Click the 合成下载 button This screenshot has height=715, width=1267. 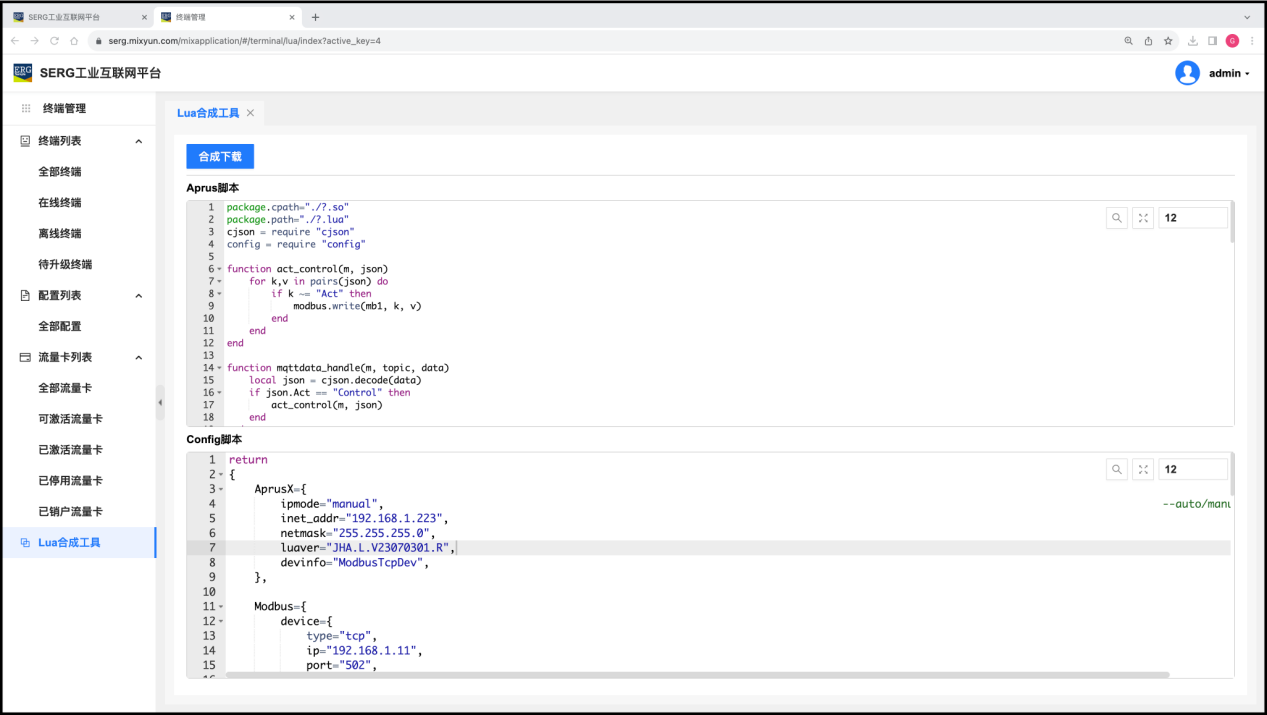(220, 156)
